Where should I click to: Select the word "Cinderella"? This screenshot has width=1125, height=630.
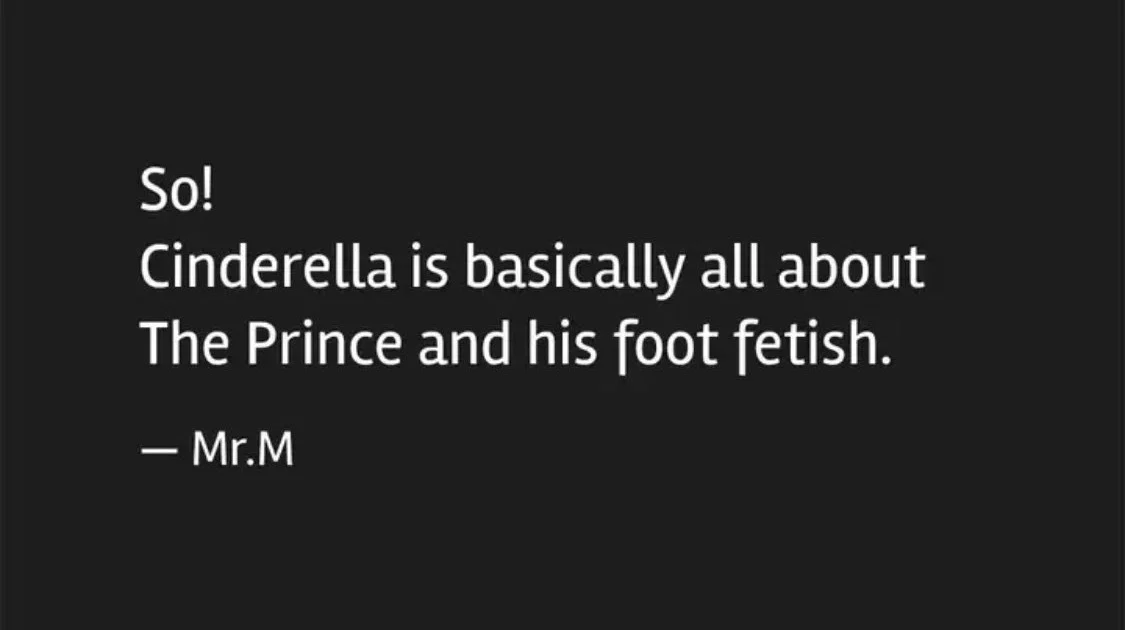tap(268, 266)
